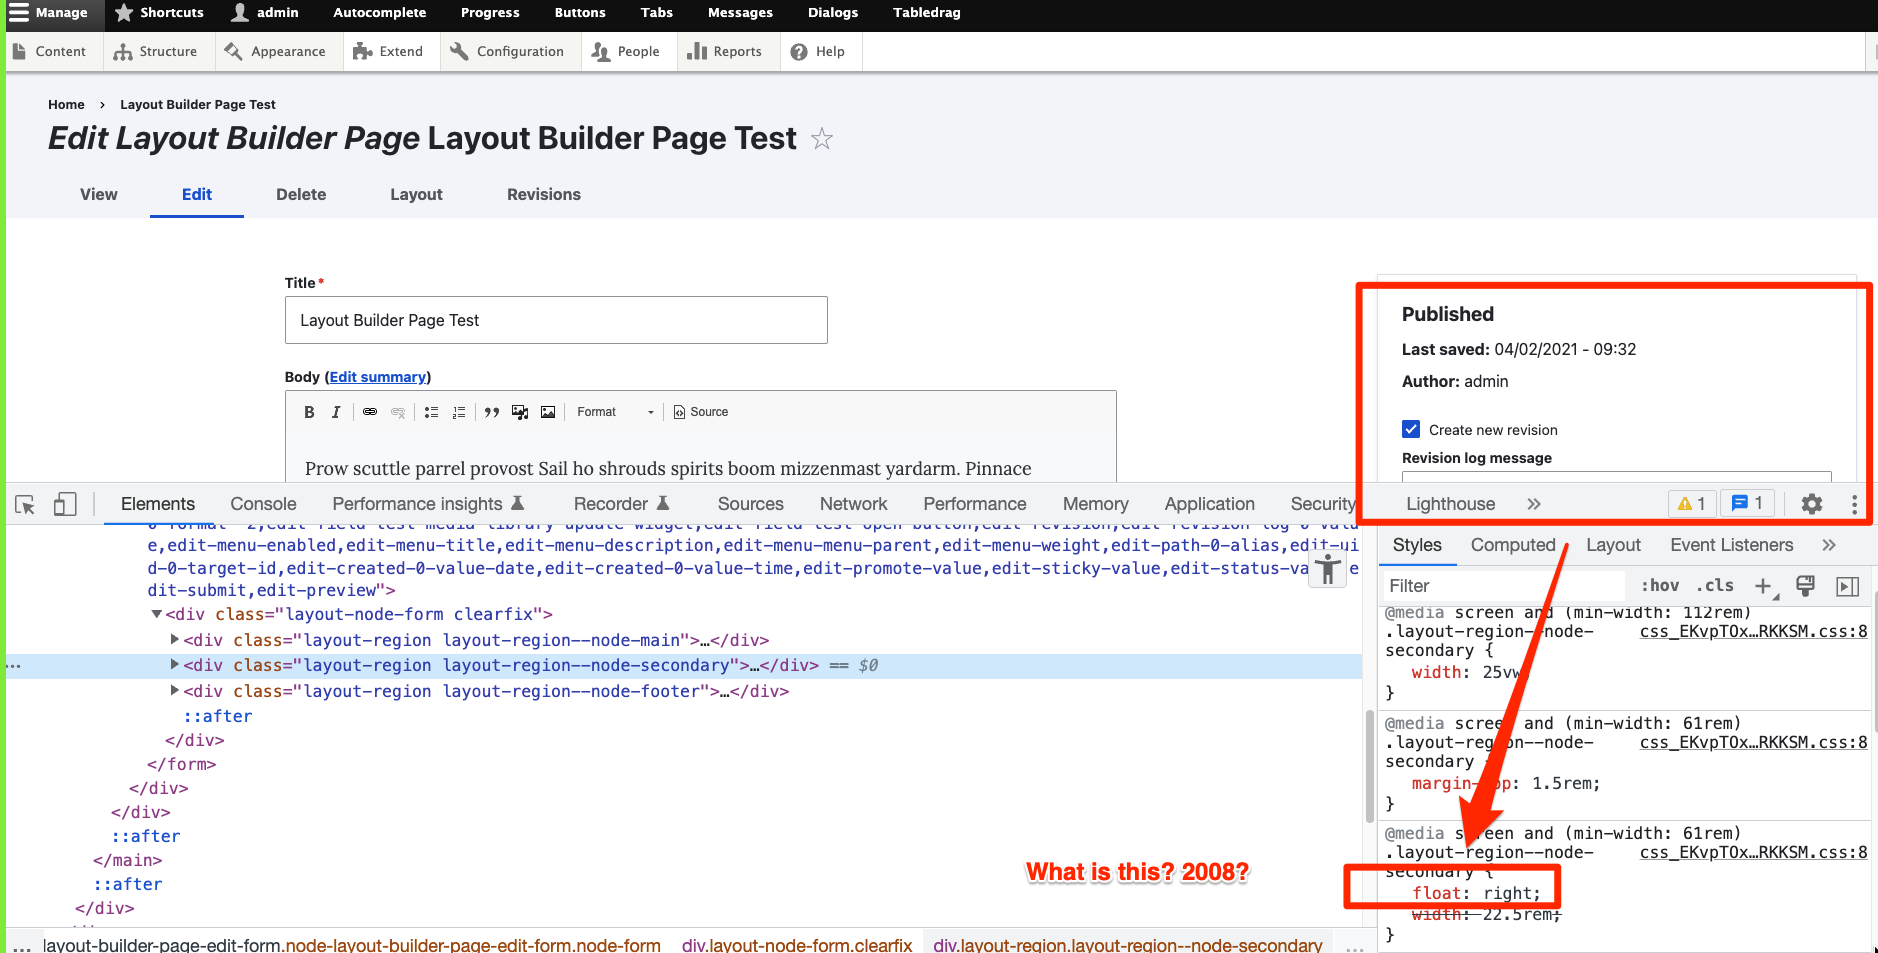Image resolution: width=1878 pixels, height=953 pixels.
Task: Insert an image from the editor toolbar
Action: pyautogui.click(x=547, y=411)
